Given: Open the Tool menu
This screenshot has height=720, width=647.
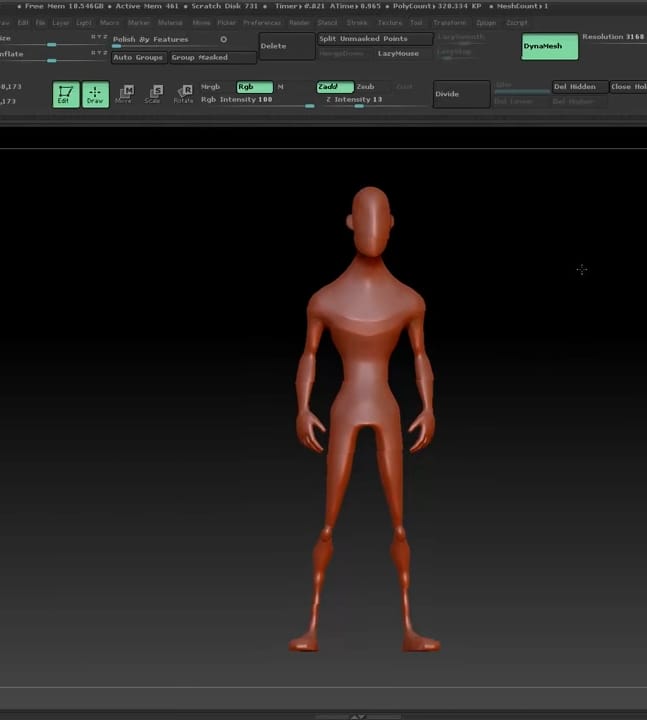Looking at the screenshot, I should click(x=416, y=22).
